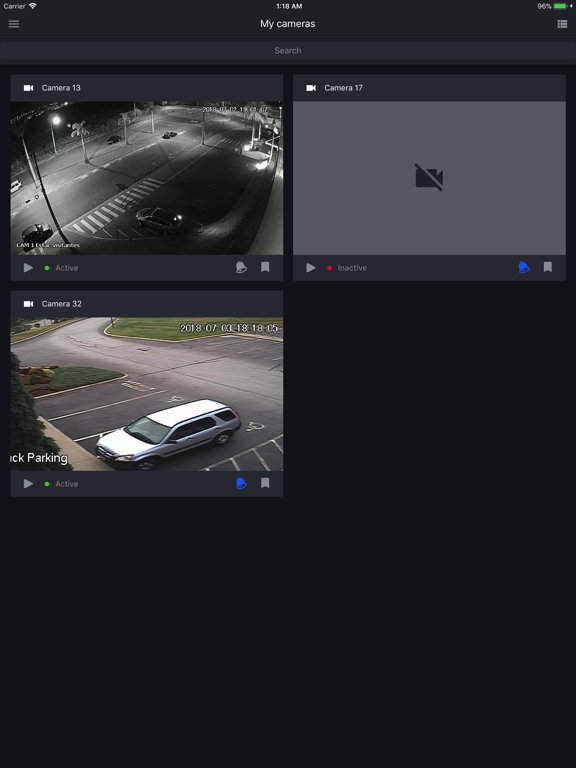Play the Camera 17 stream
The width and height of the screenshot is (576, 768).
(311, 268)
